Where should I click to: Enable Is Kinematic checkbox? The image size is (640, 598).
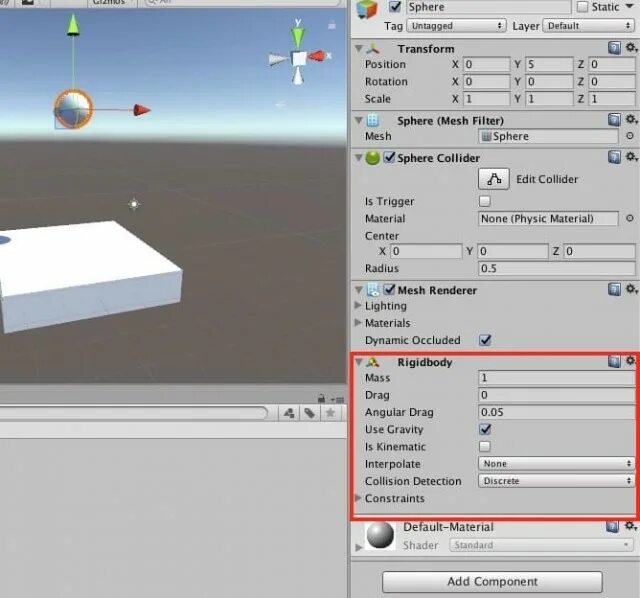coord(484,446)
